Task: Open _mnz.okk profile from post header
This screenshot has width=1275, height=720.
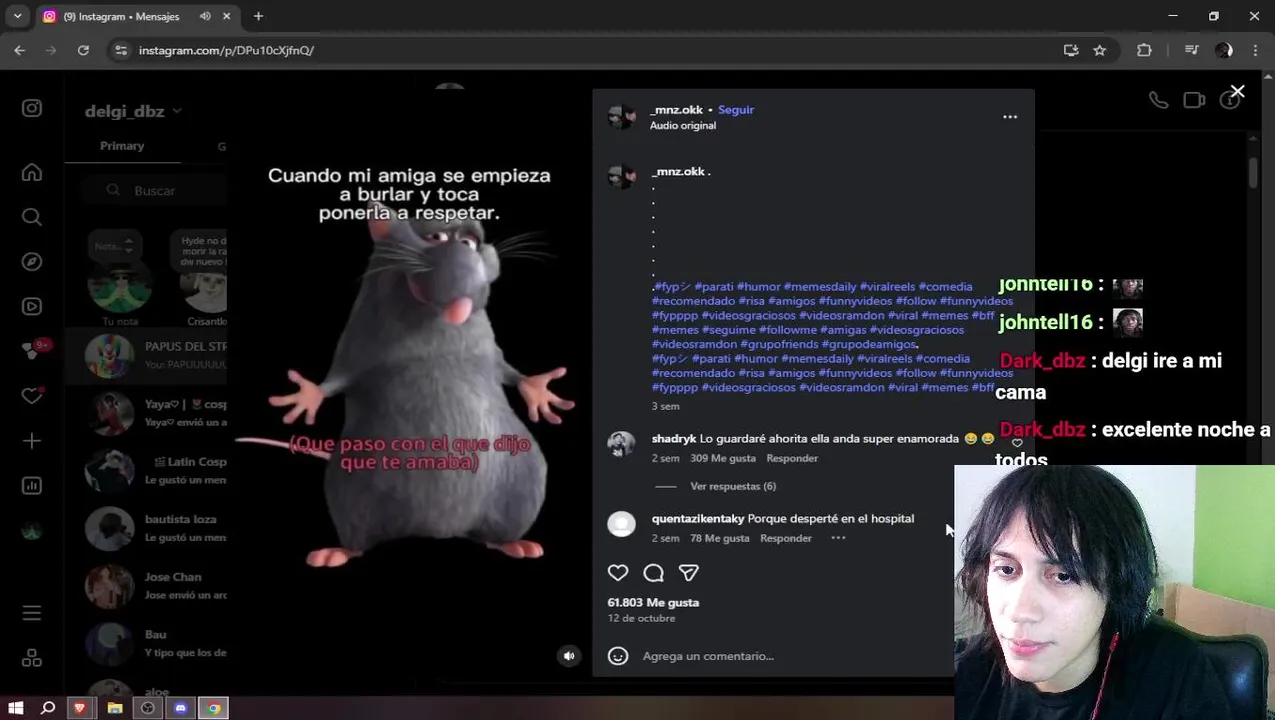Action: coord(676,110)
